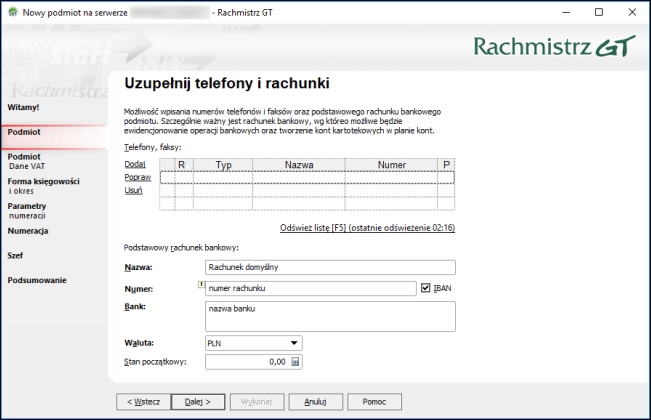Click the Anuluj button
651x420 pixels.
point(316,402)
